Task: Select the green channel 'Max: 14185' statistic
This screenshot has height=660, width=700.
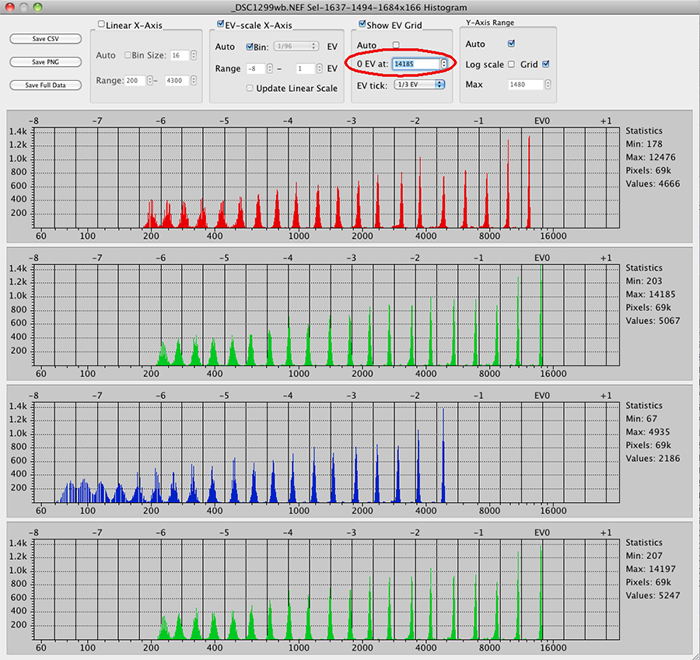Action: click(x=650, y=294)
